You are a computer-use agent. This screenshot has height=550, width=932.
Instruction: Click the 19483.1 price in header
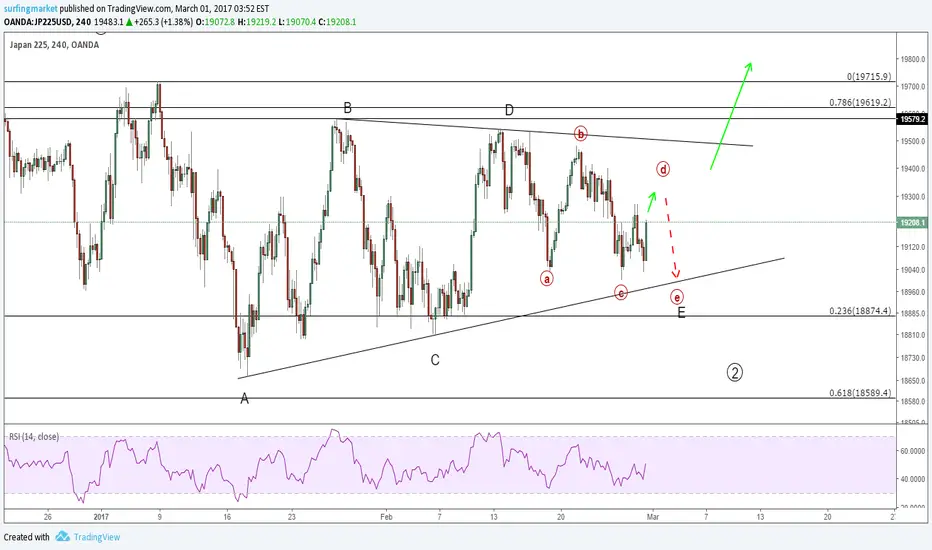(x=109, y=22)
